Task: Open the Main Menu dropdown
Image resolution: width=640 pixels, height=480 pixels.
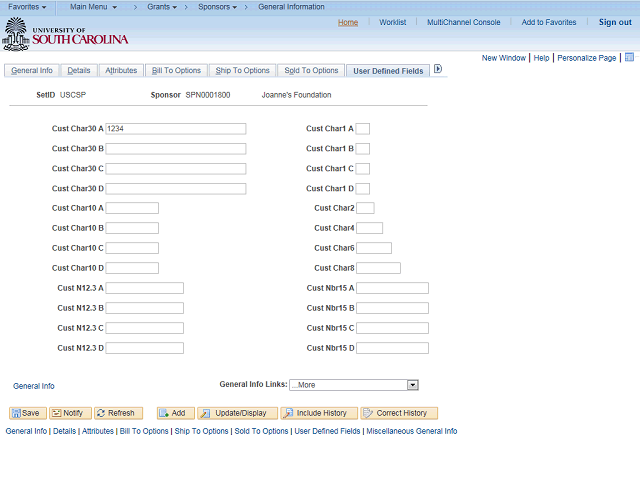Action: point(93,7)
